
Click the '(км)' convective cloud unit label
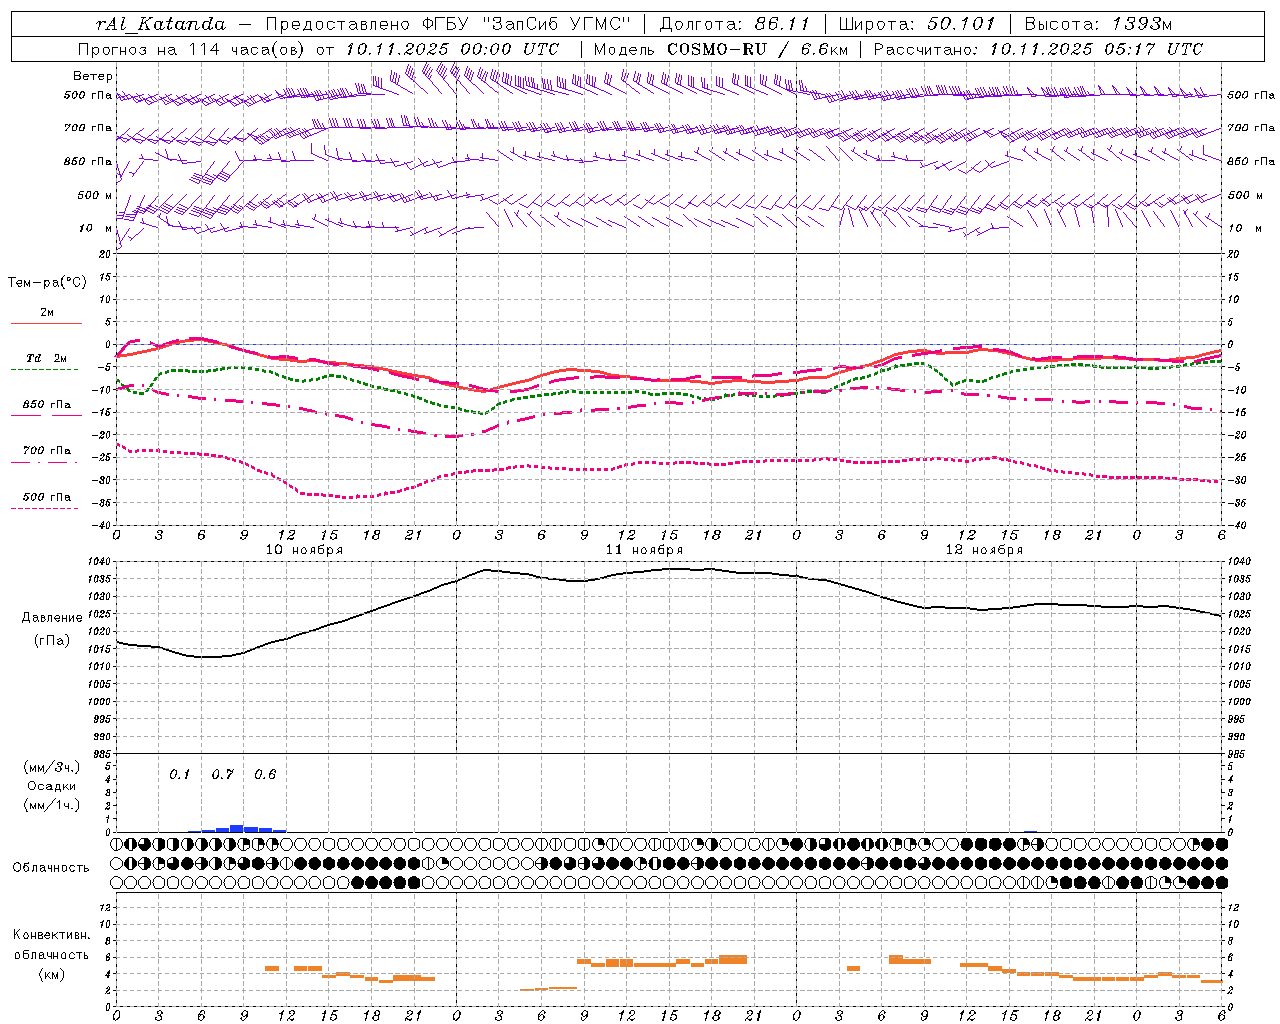click(x=52, y=974)
